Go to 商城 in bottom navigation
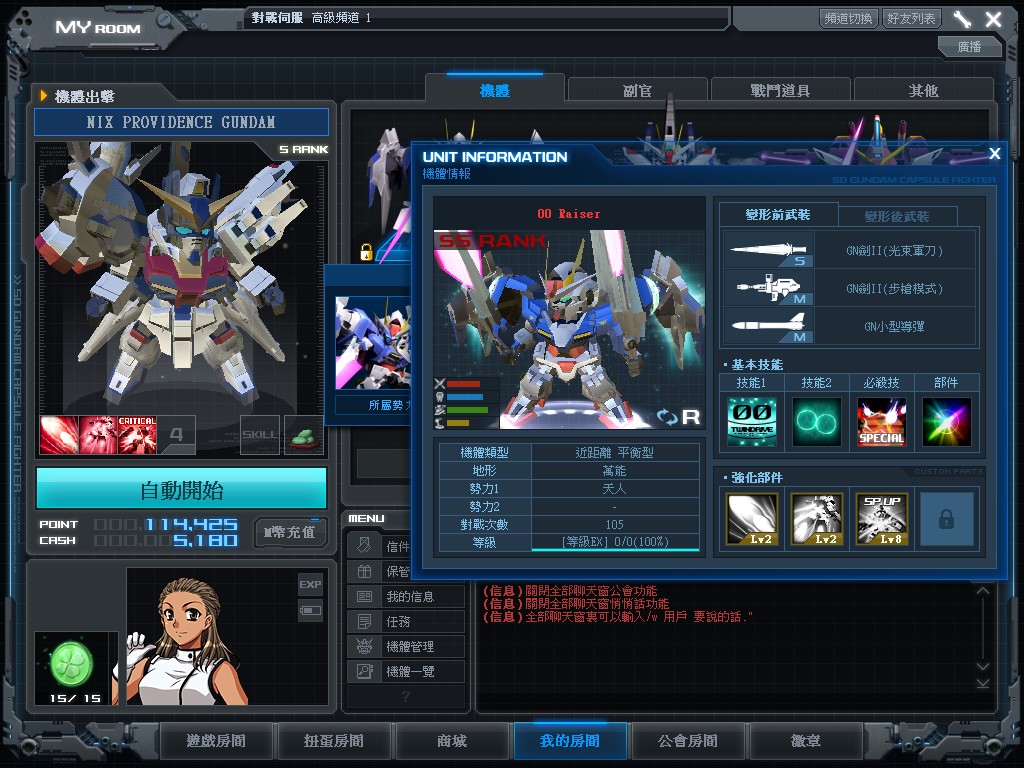The height and width of the screenshot is (768, 1024). (452, 741)
